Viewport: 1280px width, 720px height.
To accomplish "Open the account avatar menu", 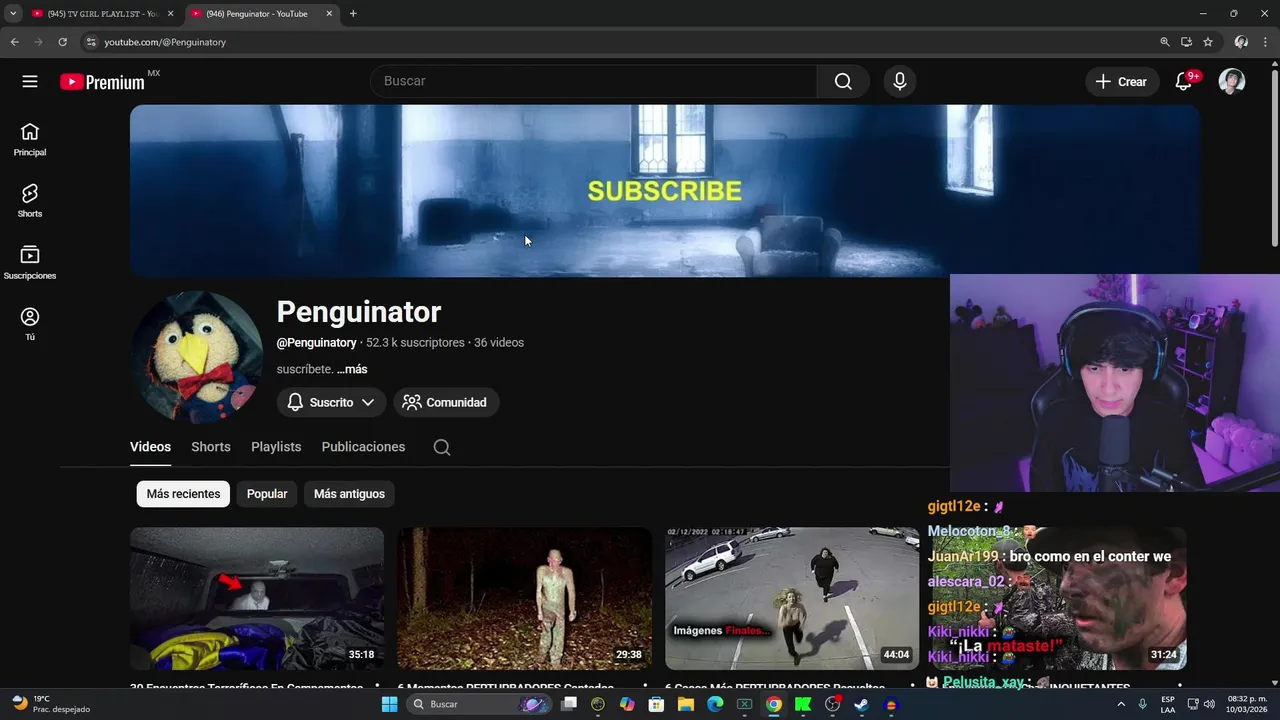I will click(1232, 82).
